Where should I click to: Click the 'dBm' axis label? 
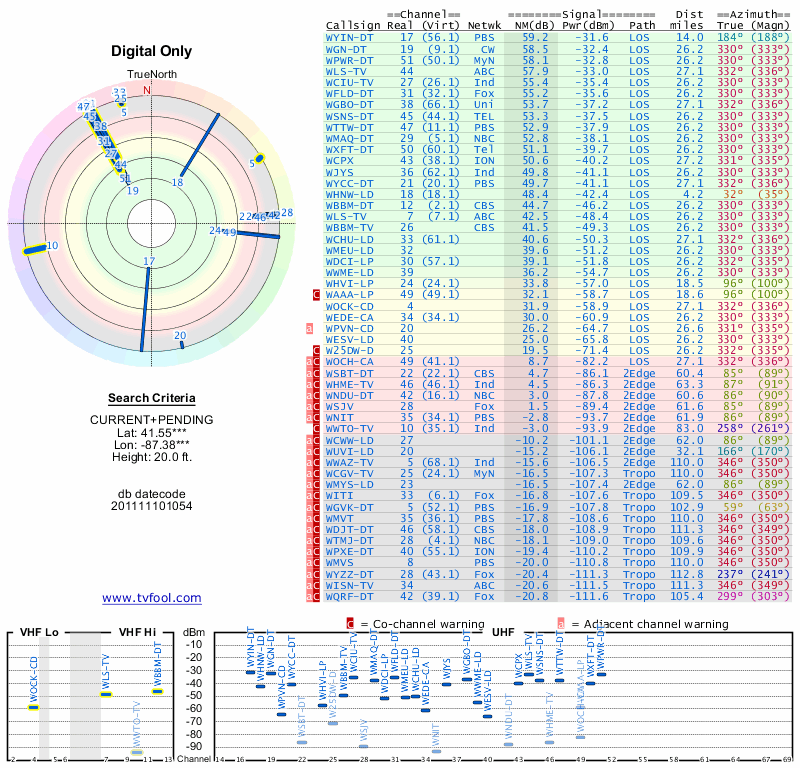tap(194, 633)
